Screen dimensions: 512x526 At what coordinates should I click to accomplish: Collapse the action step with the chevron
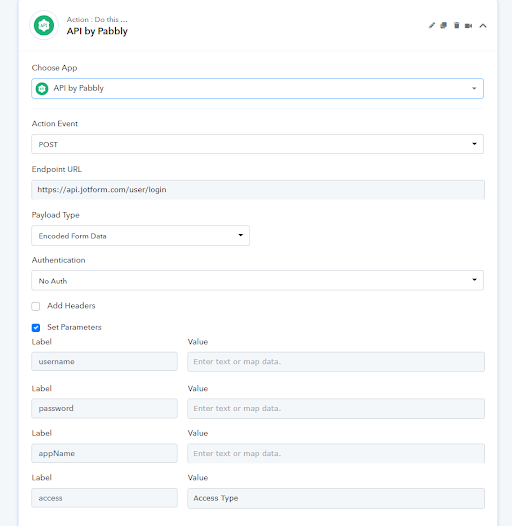pyautogui.click(x=483, y=26)
